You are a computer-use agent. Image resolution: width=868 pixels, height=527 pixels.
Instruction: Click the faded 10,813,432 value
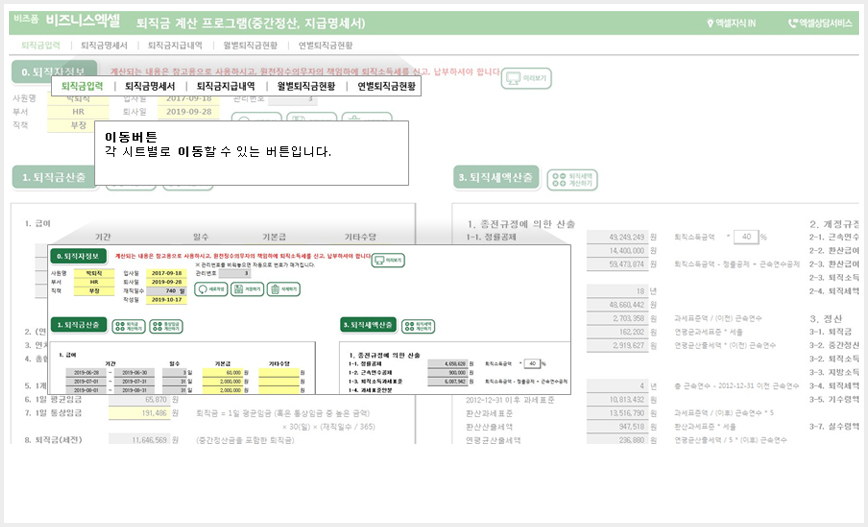click(x=617, y=400)
